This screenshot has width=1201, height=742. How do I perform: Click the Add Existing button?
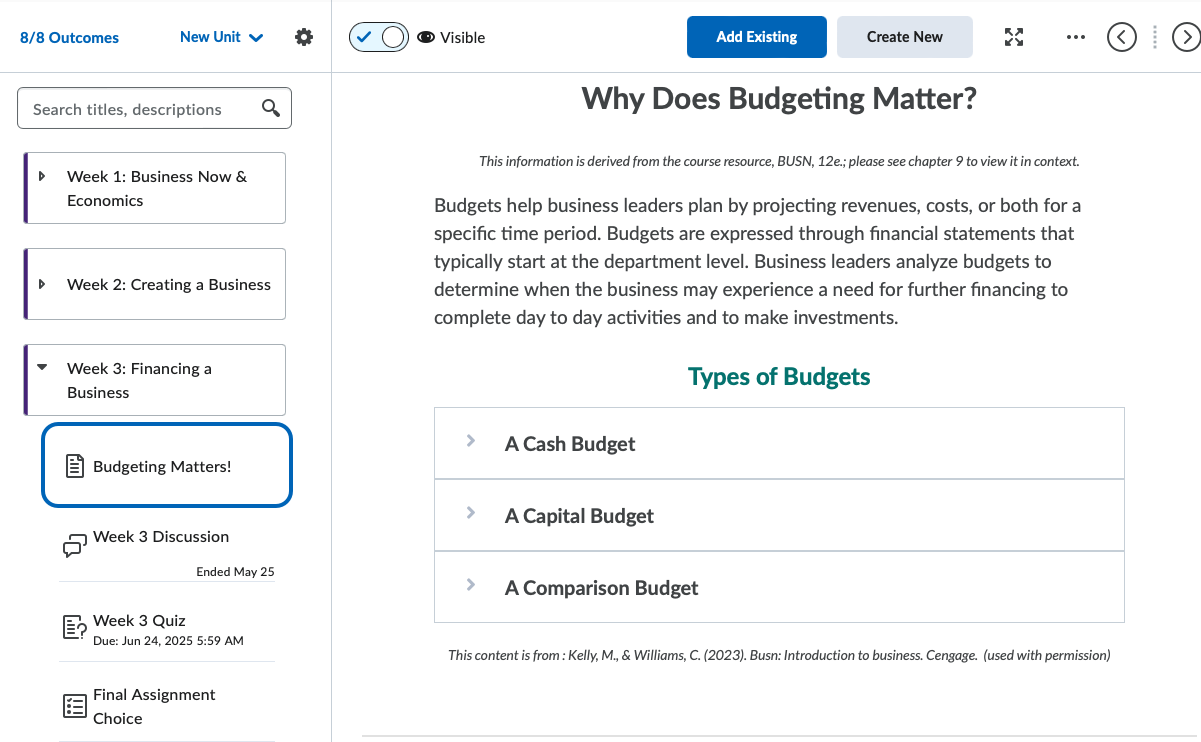tap(756, 37)
